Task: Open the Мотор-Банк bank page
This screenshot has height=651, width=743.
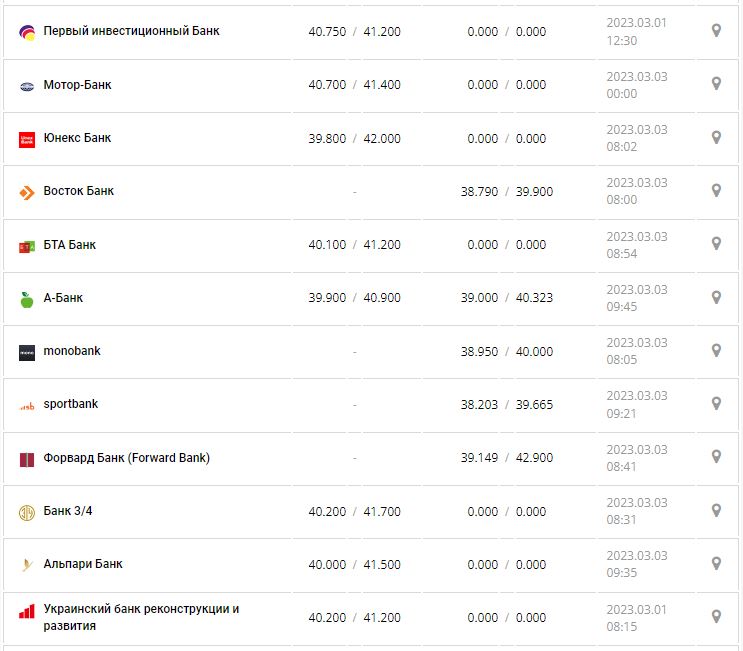Action: coord(77,85)
